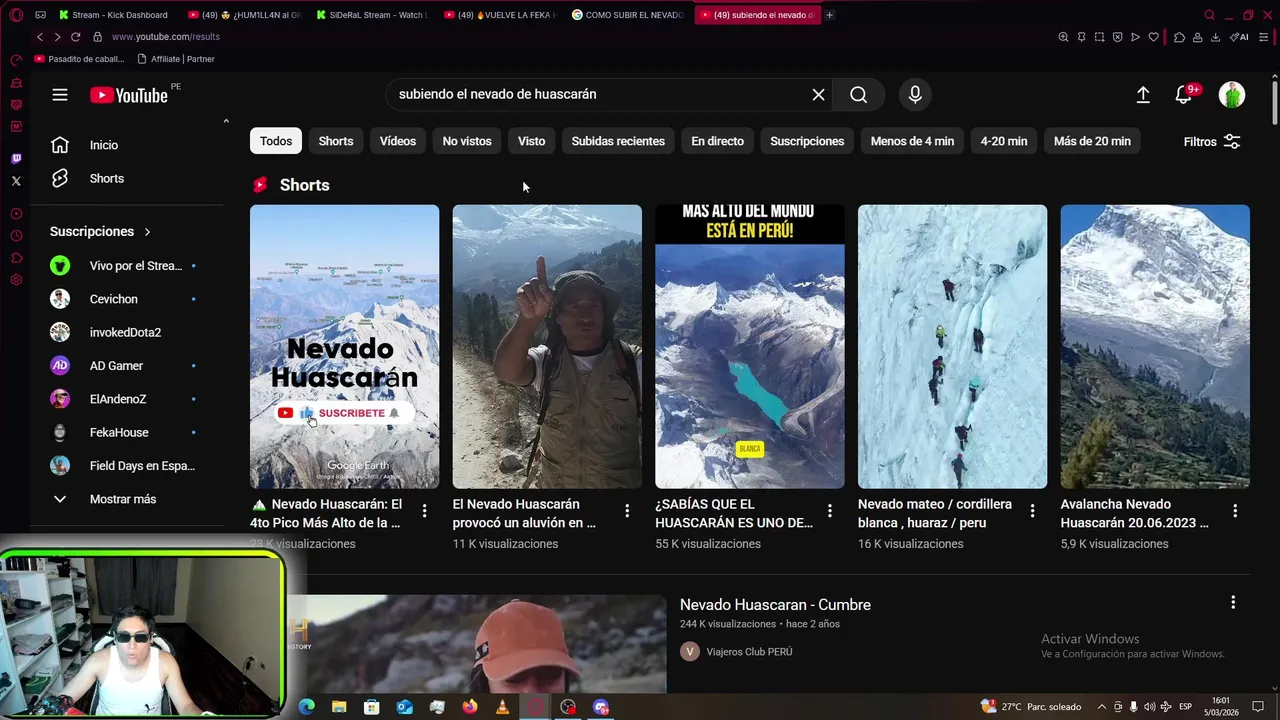This screenshot has height=720, width=1280.
Task: Go back in the browser navigation
Action: point(40,37)
